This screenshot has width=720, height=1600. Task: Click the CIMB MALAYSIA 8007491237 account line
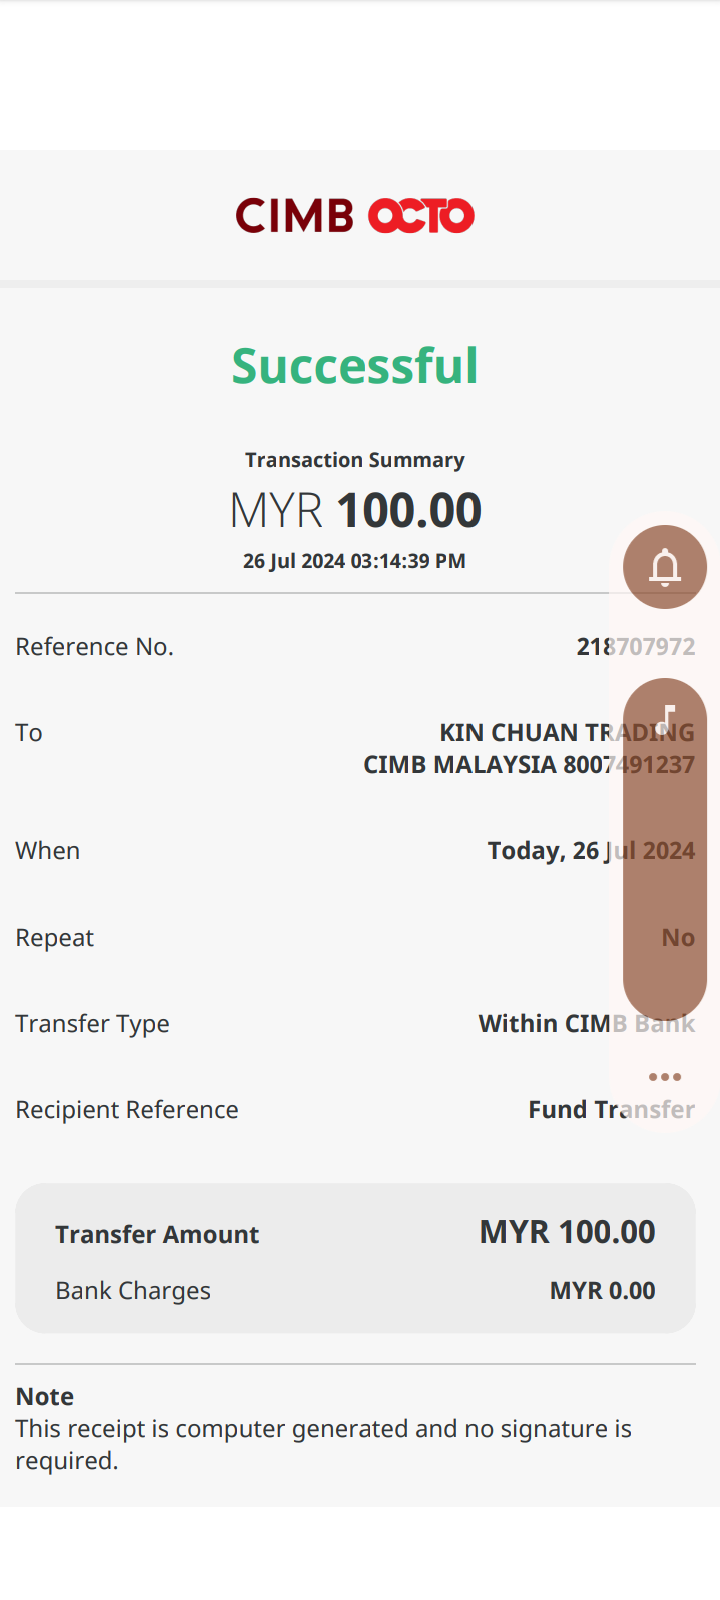[x=528, y=765]
